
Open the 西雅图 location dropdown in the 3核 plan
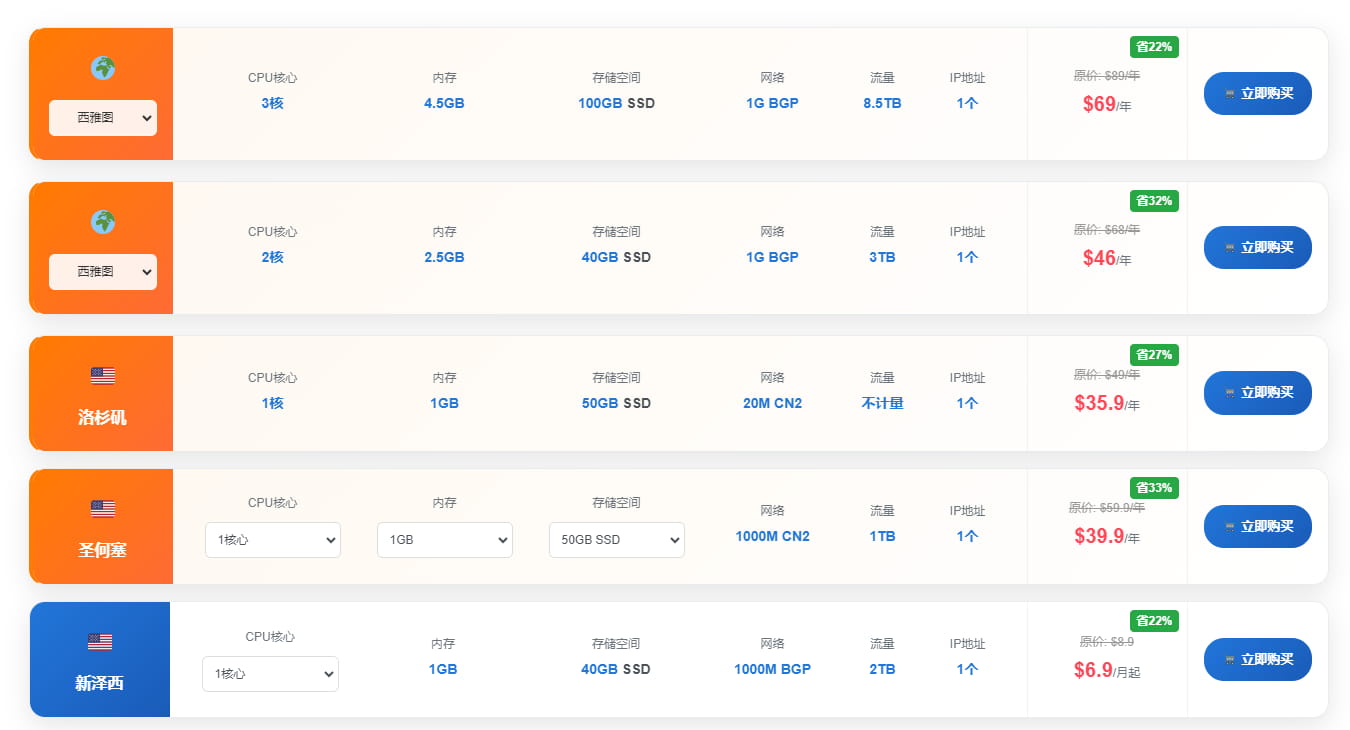[103, 118]
